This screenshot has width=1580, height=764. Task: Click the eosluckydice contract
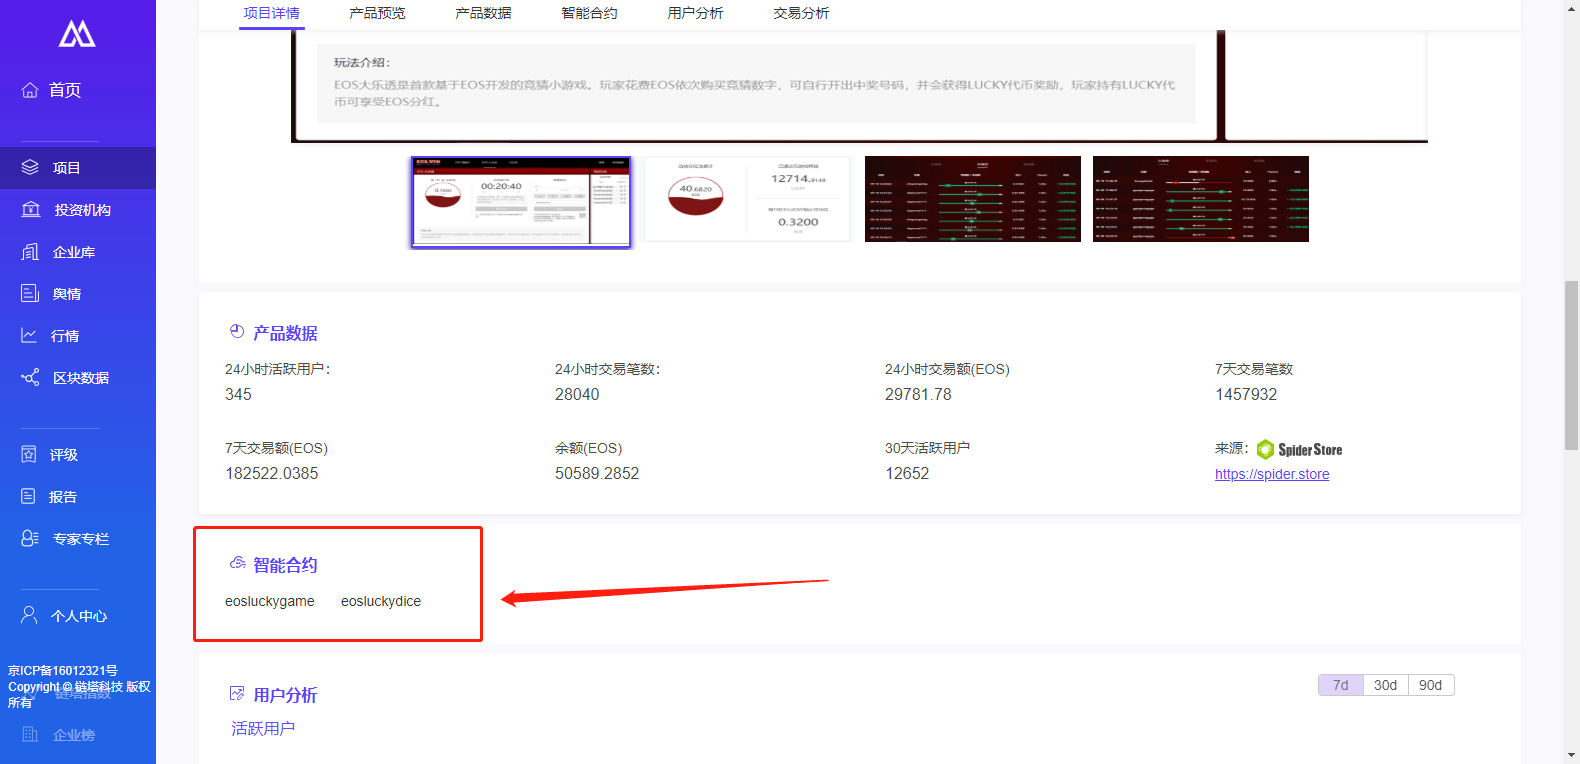(x=381, y=601)
